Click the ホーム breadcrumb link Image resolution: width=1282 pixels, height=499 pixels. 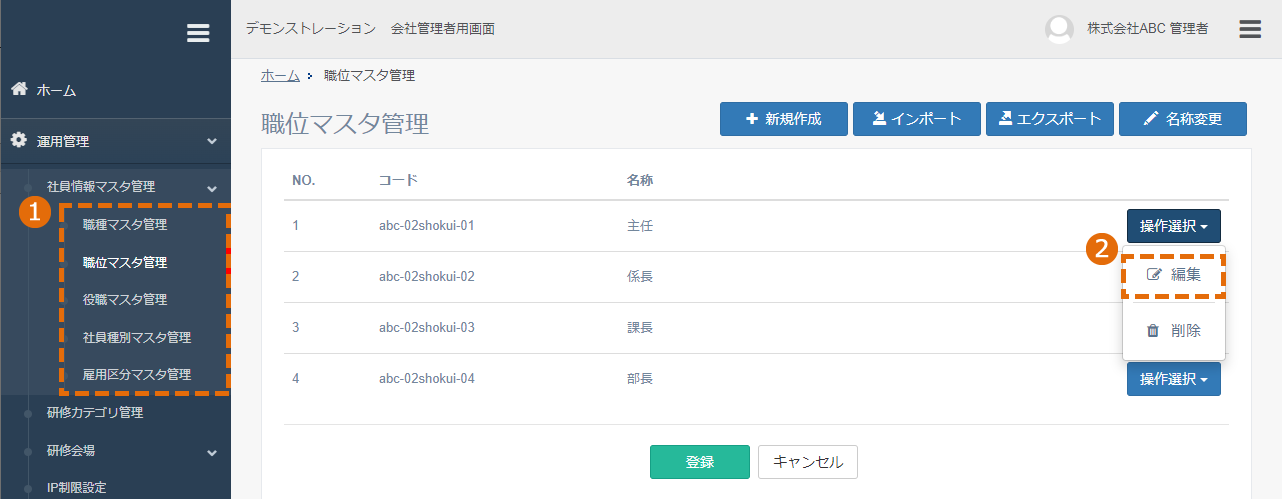tap(280, 76)
